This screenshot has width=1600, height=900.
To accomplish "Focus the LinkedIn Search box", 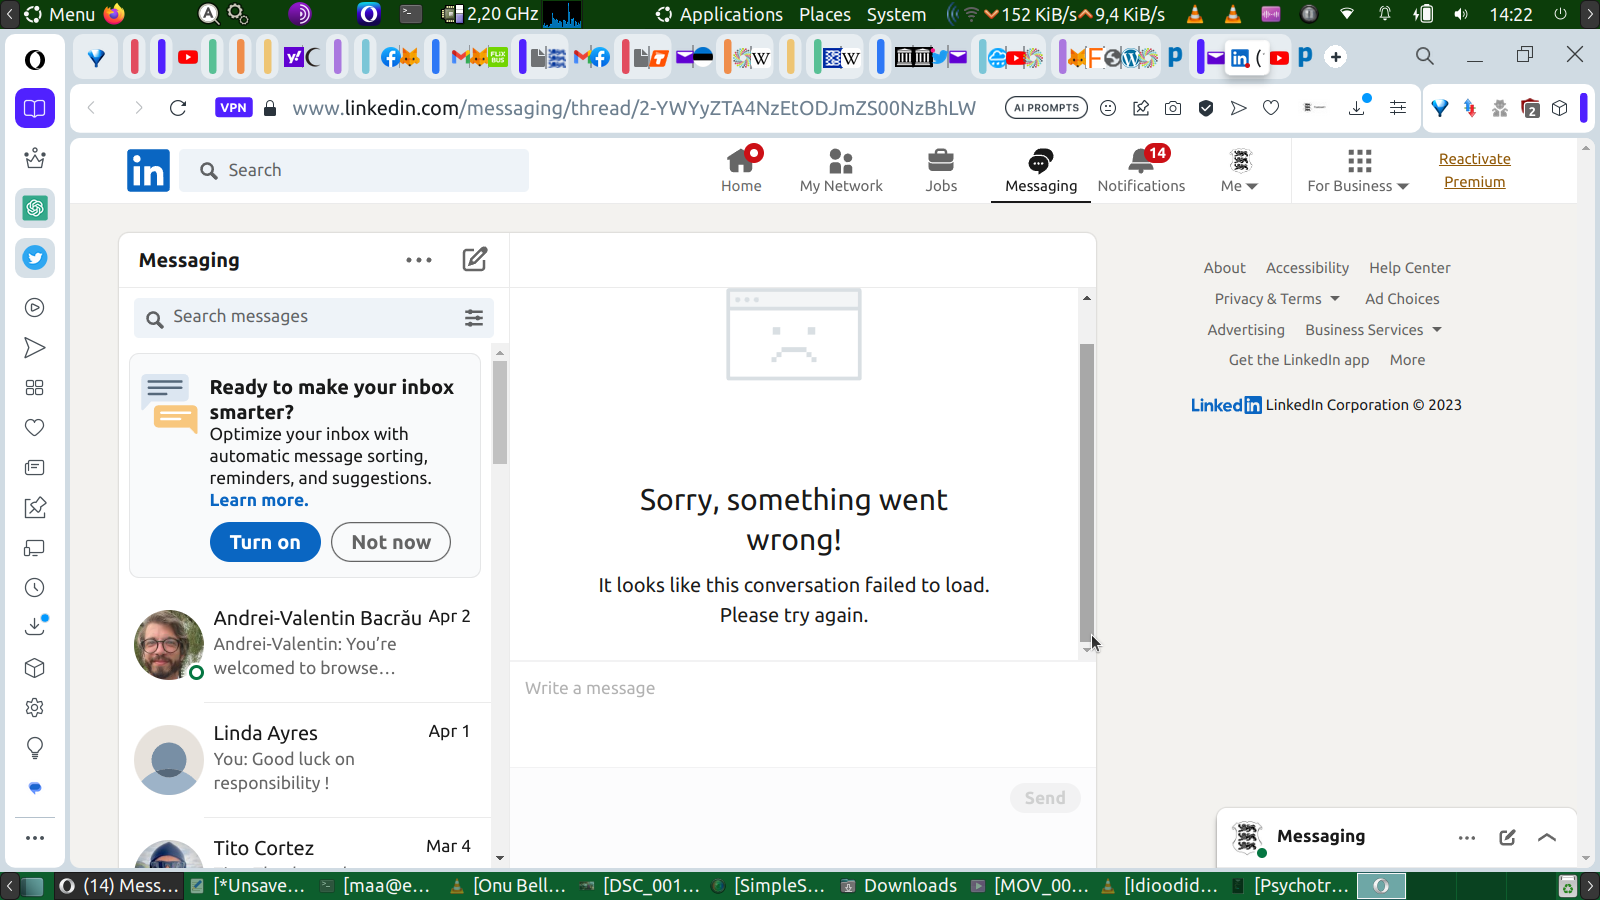I will [354, 170].
